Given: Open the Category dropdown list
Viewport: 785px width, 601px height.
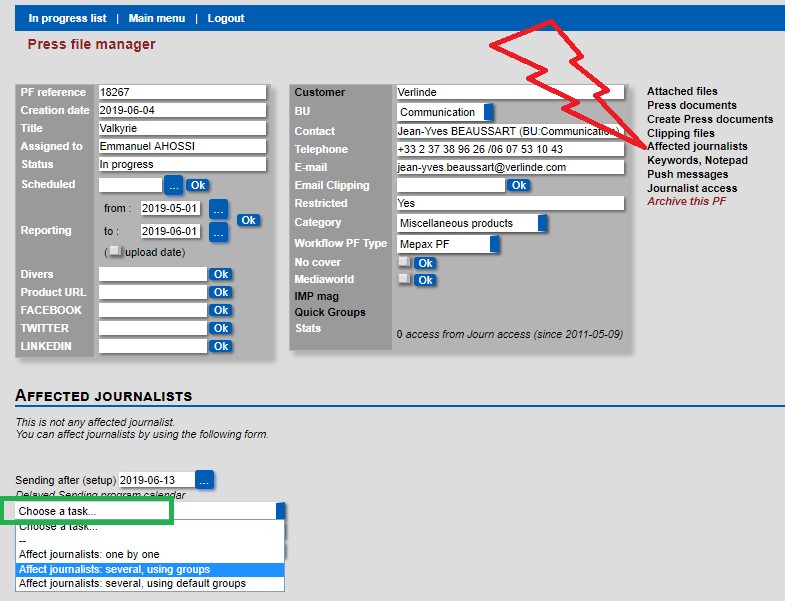Looking at the screenshot, I should tap(542, 223).
